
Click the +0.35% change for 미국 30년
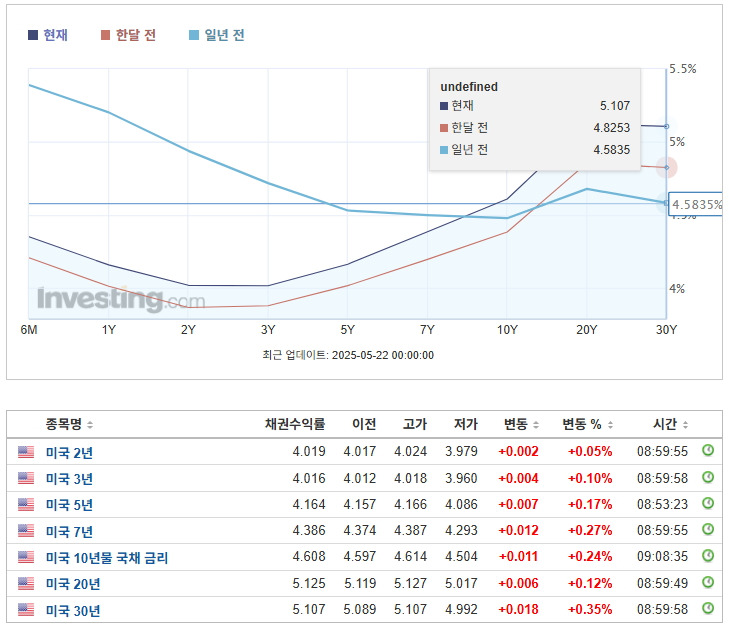pyautogui.click(x=590, y=609)
